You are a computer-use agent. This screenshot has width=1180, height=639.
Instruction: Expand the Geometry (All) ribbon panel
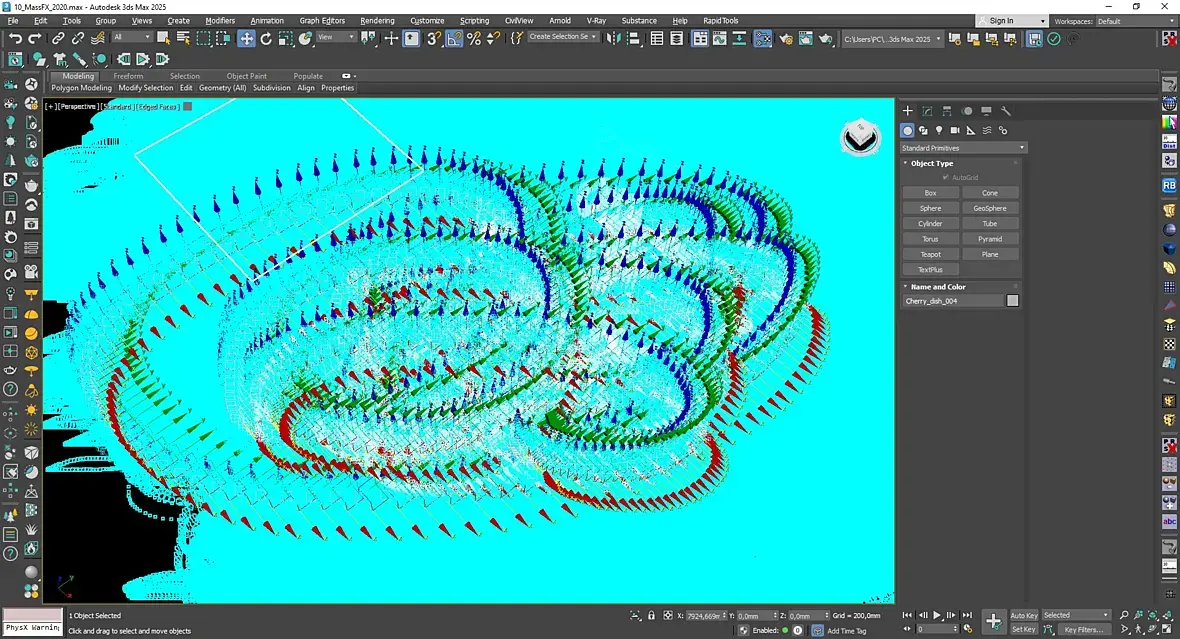(x=222, y=88)
